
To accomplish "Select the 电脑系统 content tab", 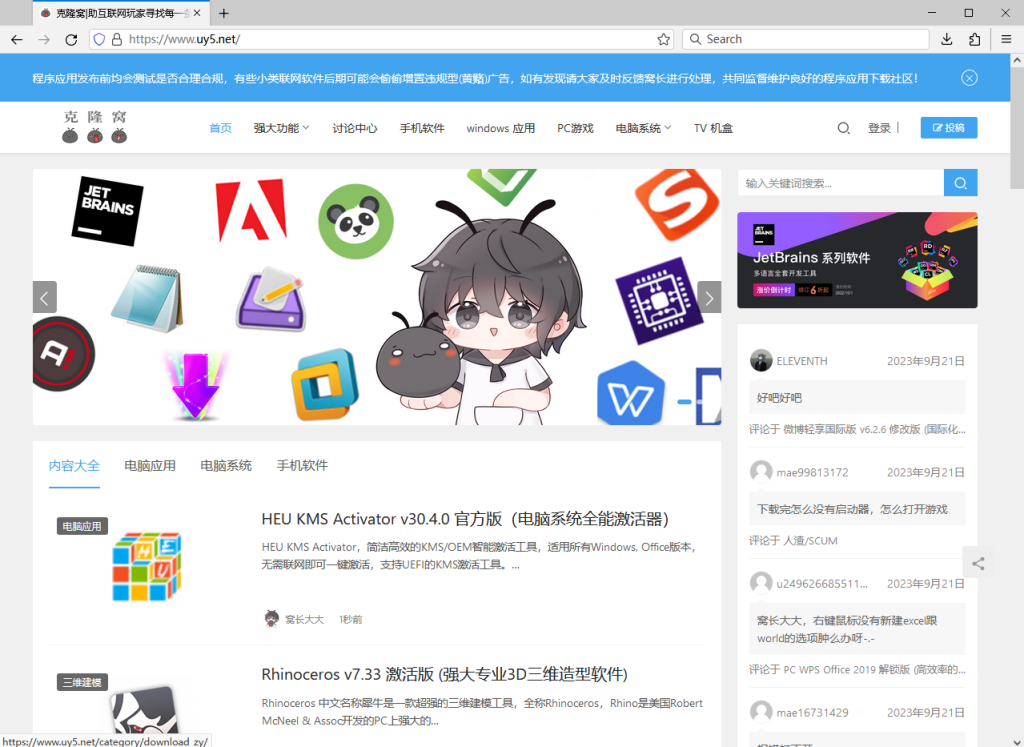I will pyautogui.click(x=226, y=466).
